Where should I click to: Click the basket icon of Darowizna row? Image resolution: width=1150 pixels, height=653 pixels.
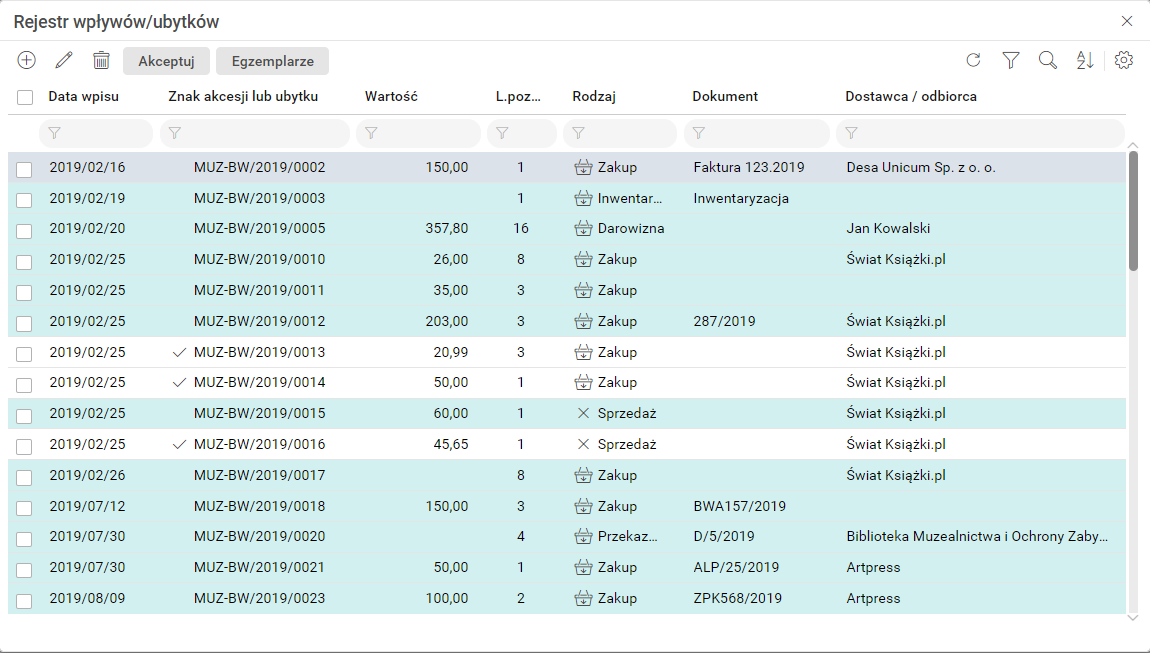(583, 228)
